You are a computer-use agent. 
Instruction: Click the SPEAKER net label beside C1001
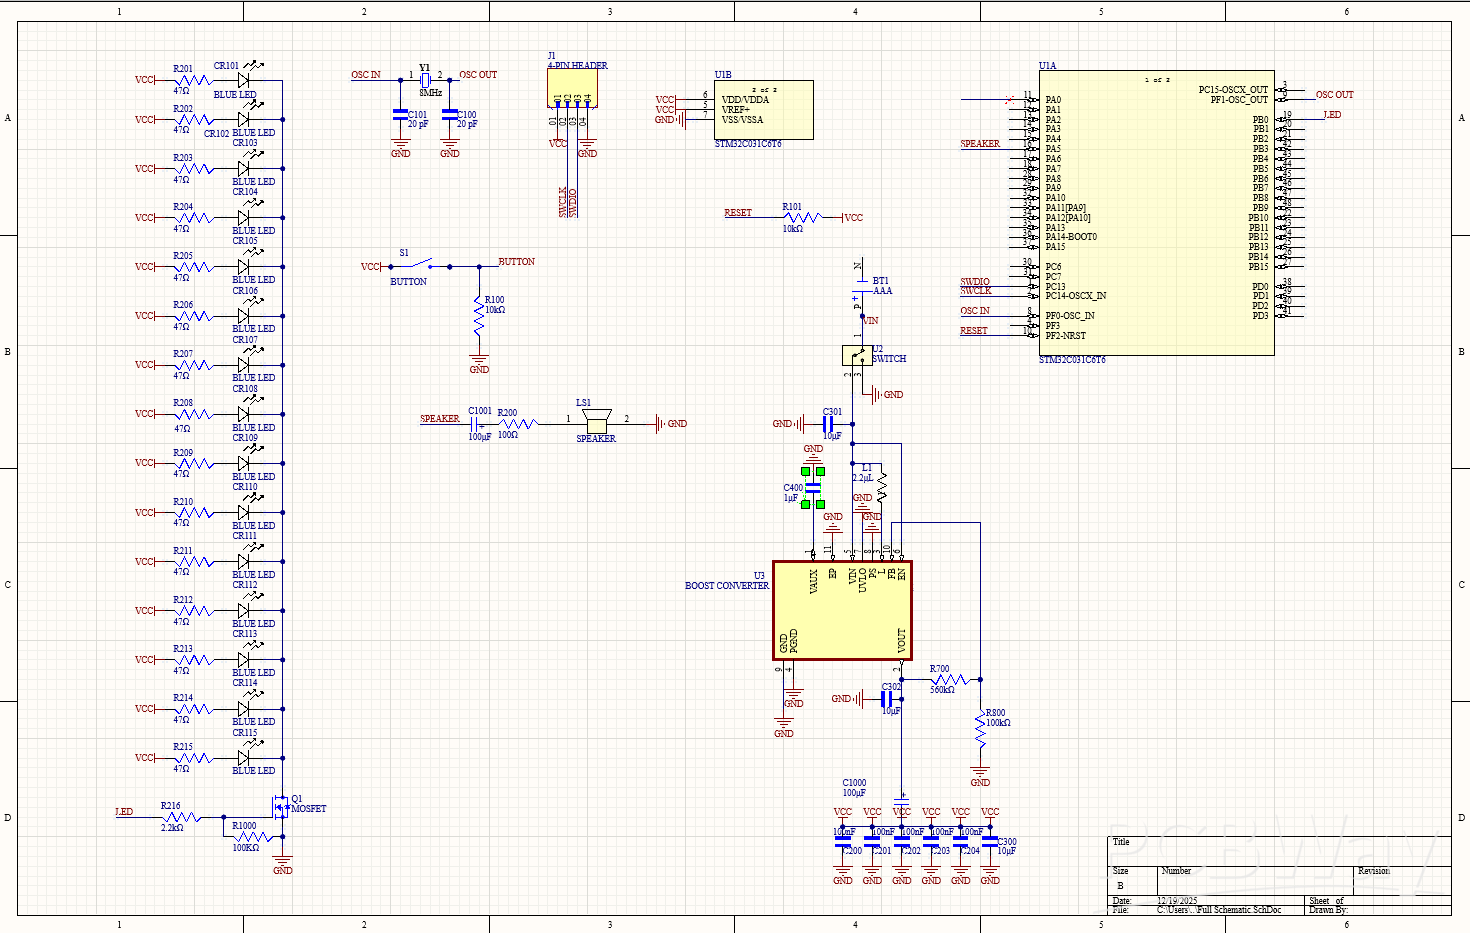439,419
